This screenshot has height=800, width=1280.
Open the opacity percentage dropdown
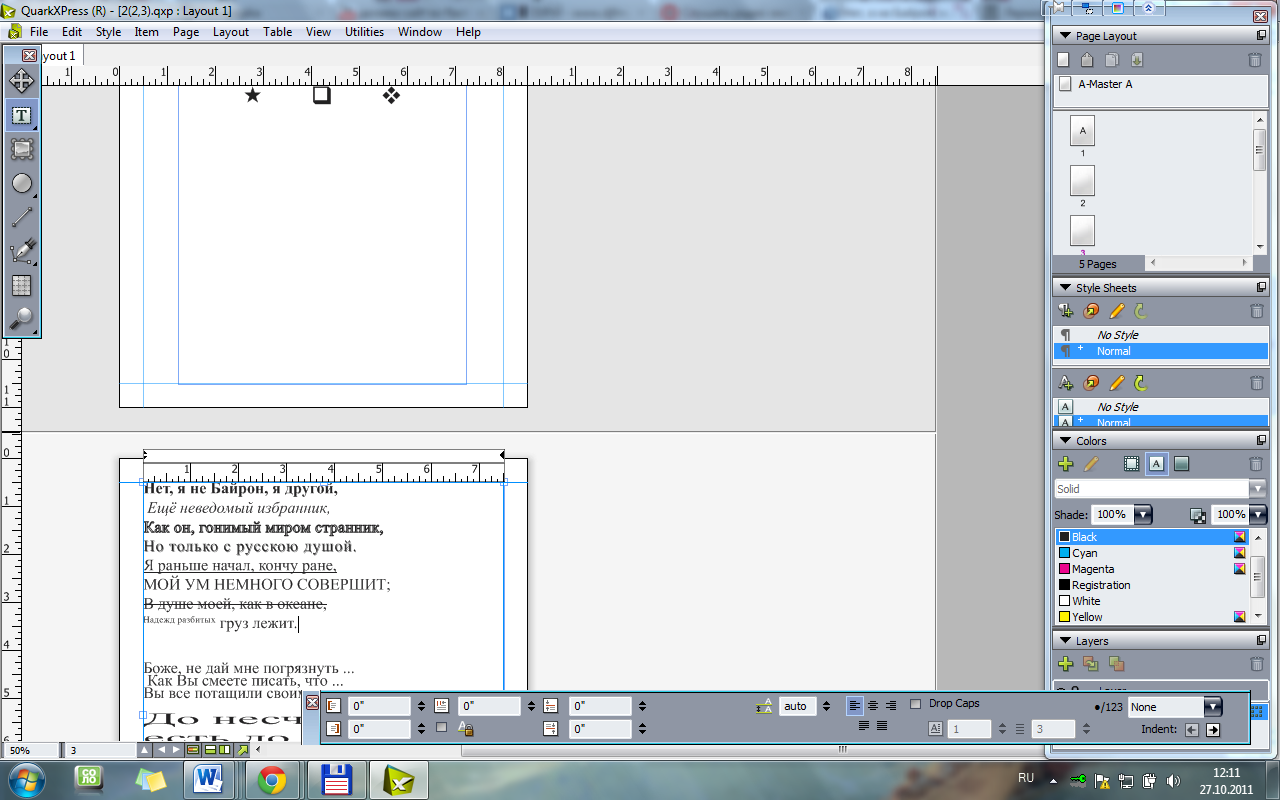[x=1256, y=515]
